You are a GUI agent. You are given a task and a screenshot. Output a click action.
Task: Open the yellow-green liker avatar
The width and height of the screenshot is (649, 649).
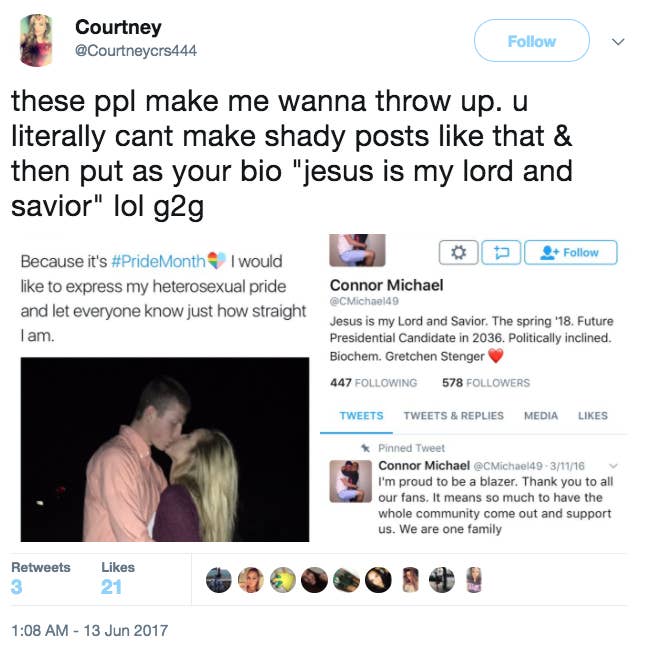pos(283,579)
